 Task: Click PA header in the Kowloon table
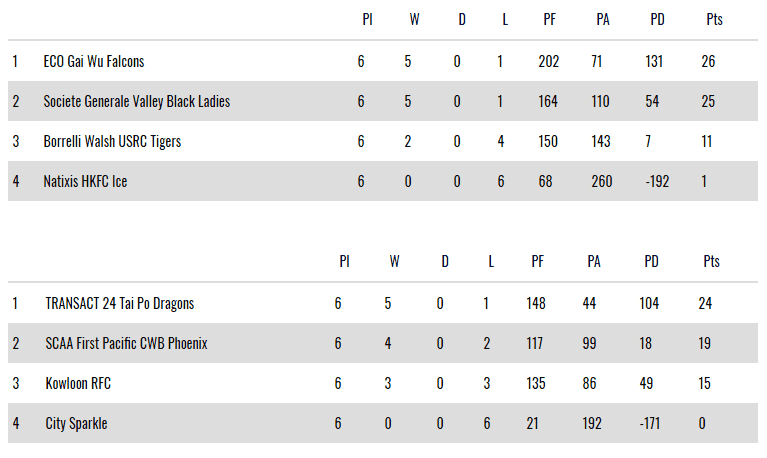(594, 262)
